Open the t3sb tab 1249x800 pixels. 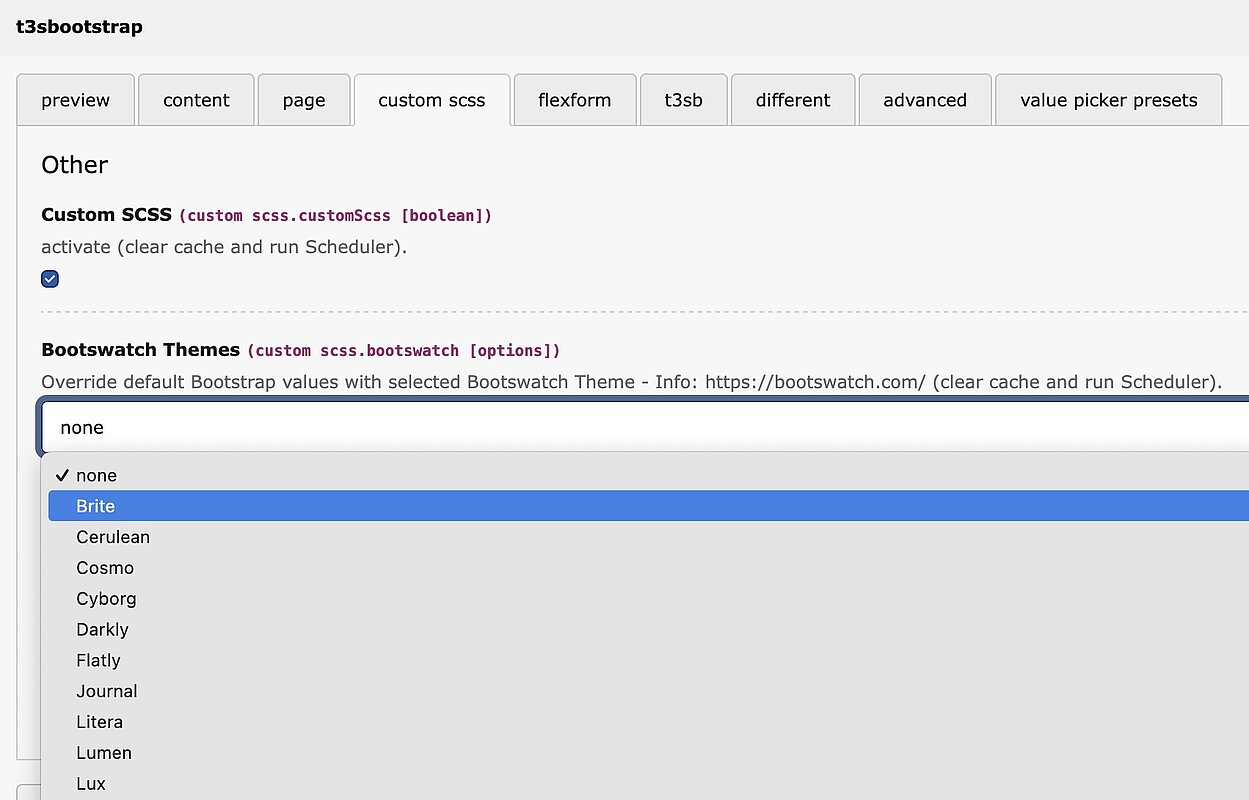click(683, 100)
